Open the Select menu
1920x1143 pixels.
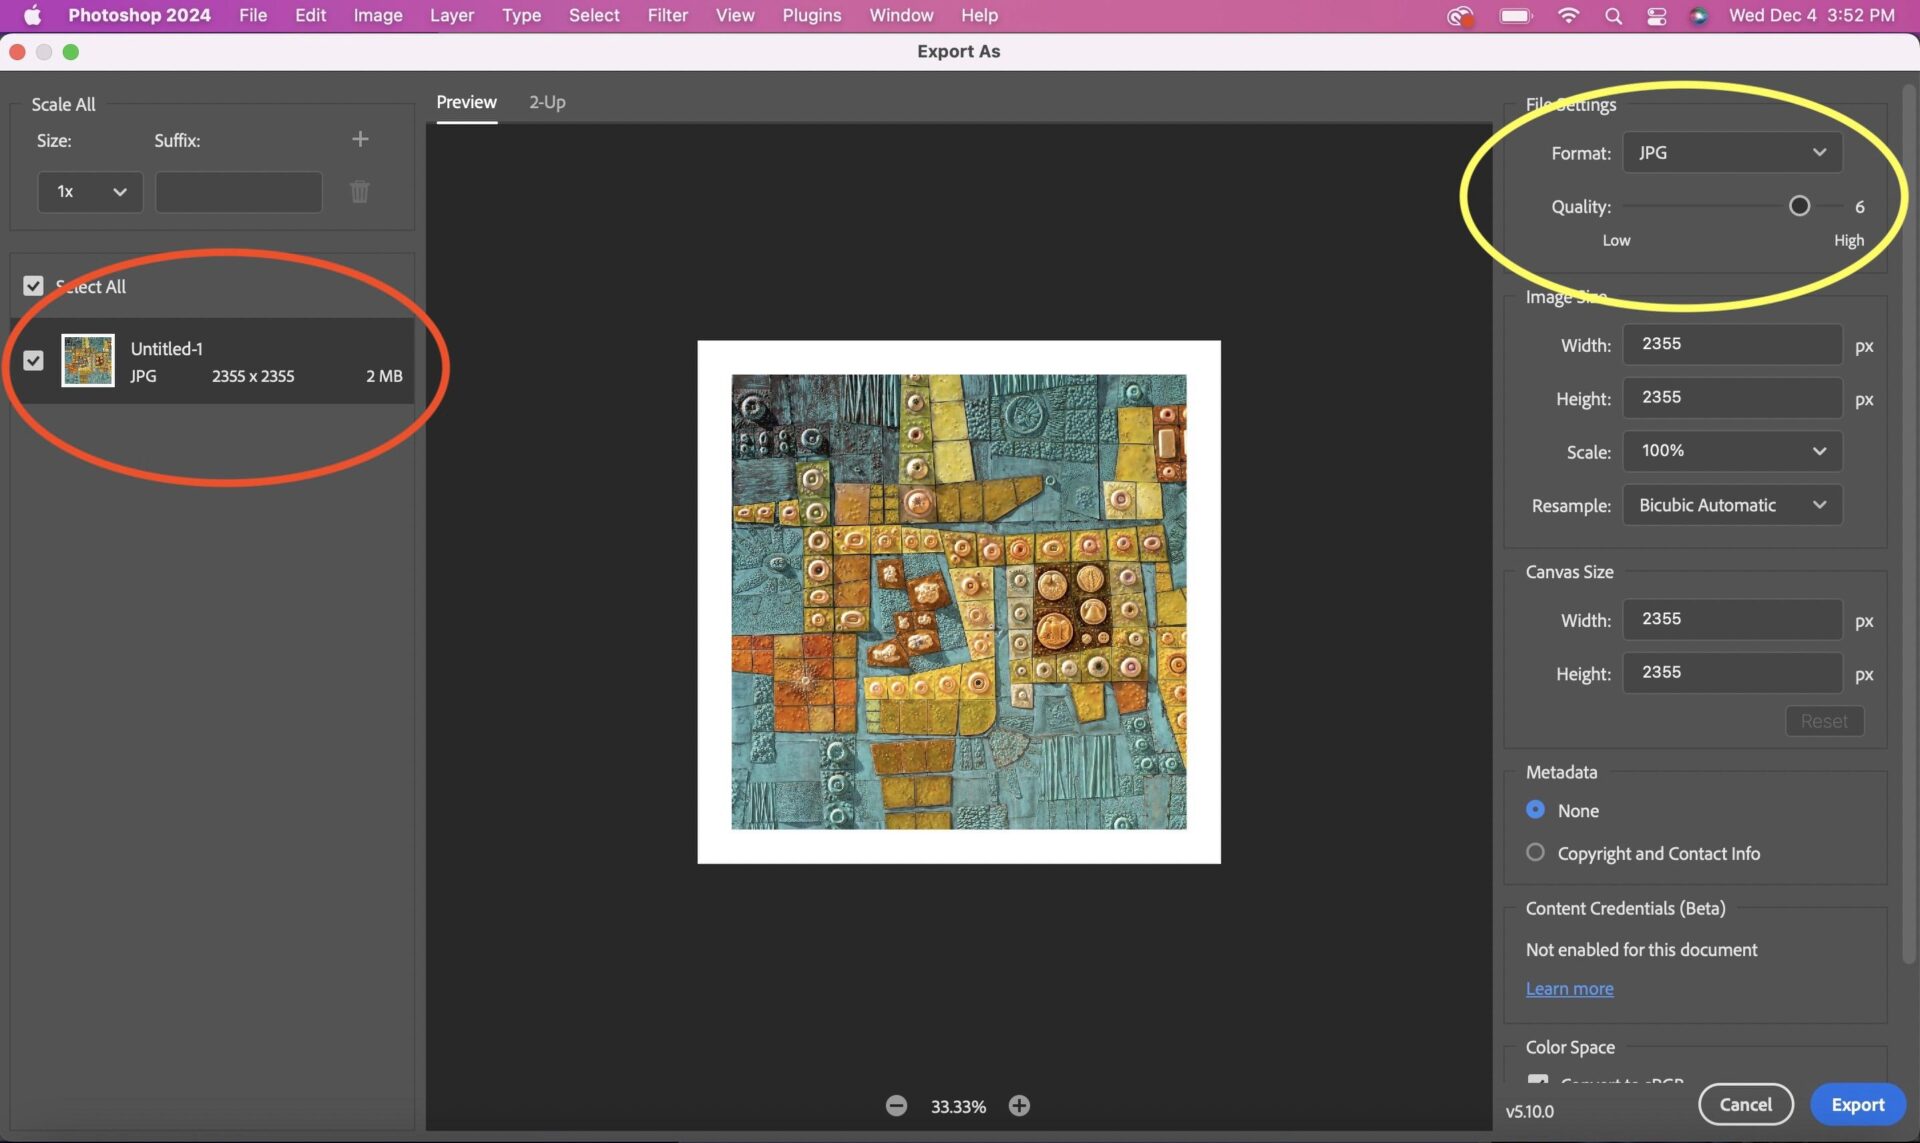[x=594, y=15]
